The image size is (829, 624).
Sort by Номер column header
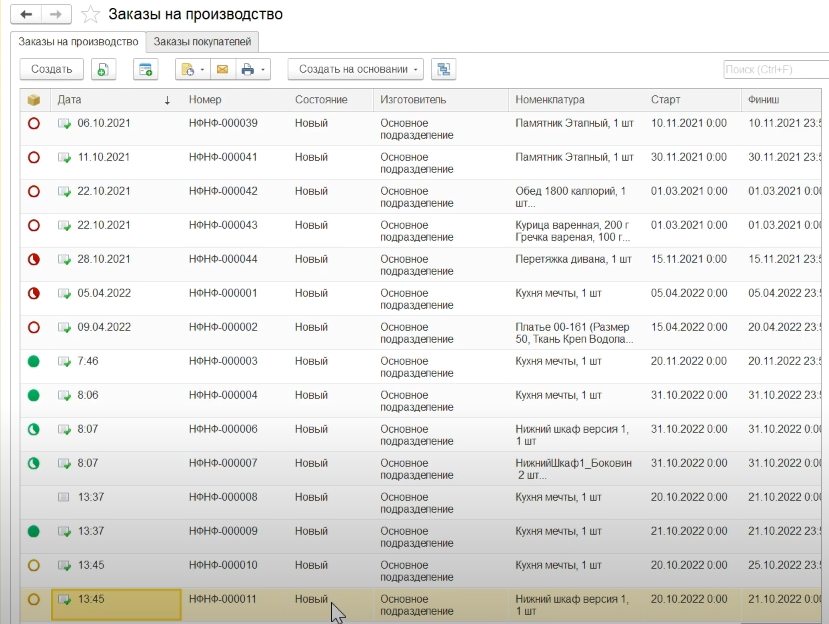205,100
